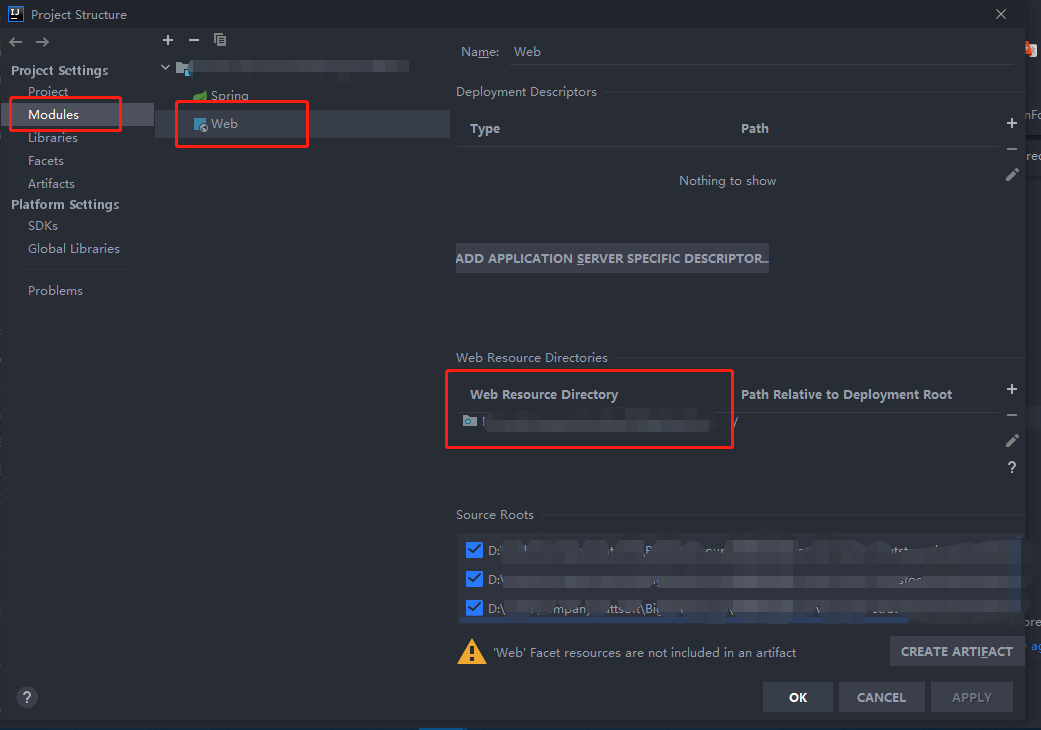Click the IntelliJ logo in title bar

coord(16,14)
